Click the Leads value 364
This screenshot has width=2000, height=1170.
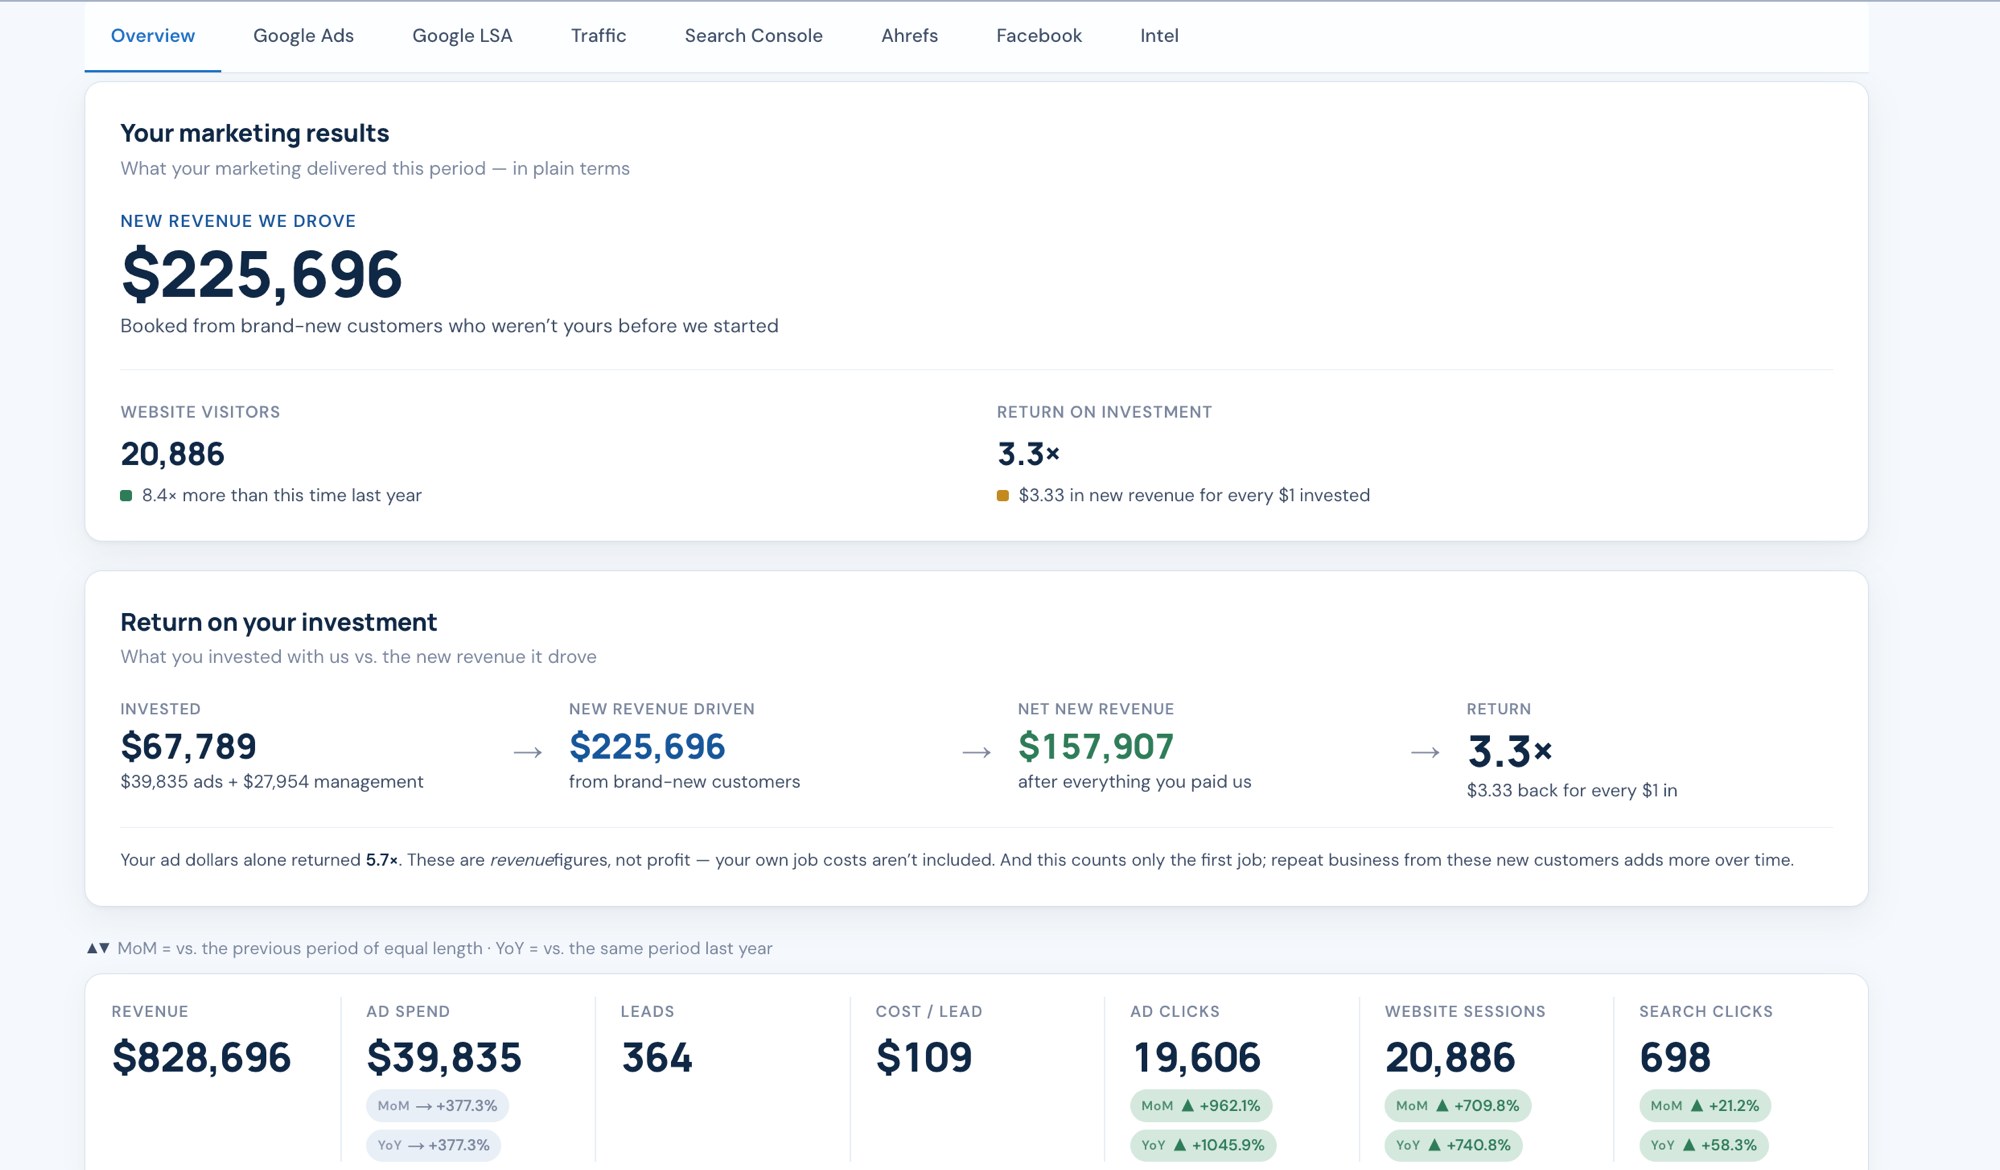coord(656,1057)
